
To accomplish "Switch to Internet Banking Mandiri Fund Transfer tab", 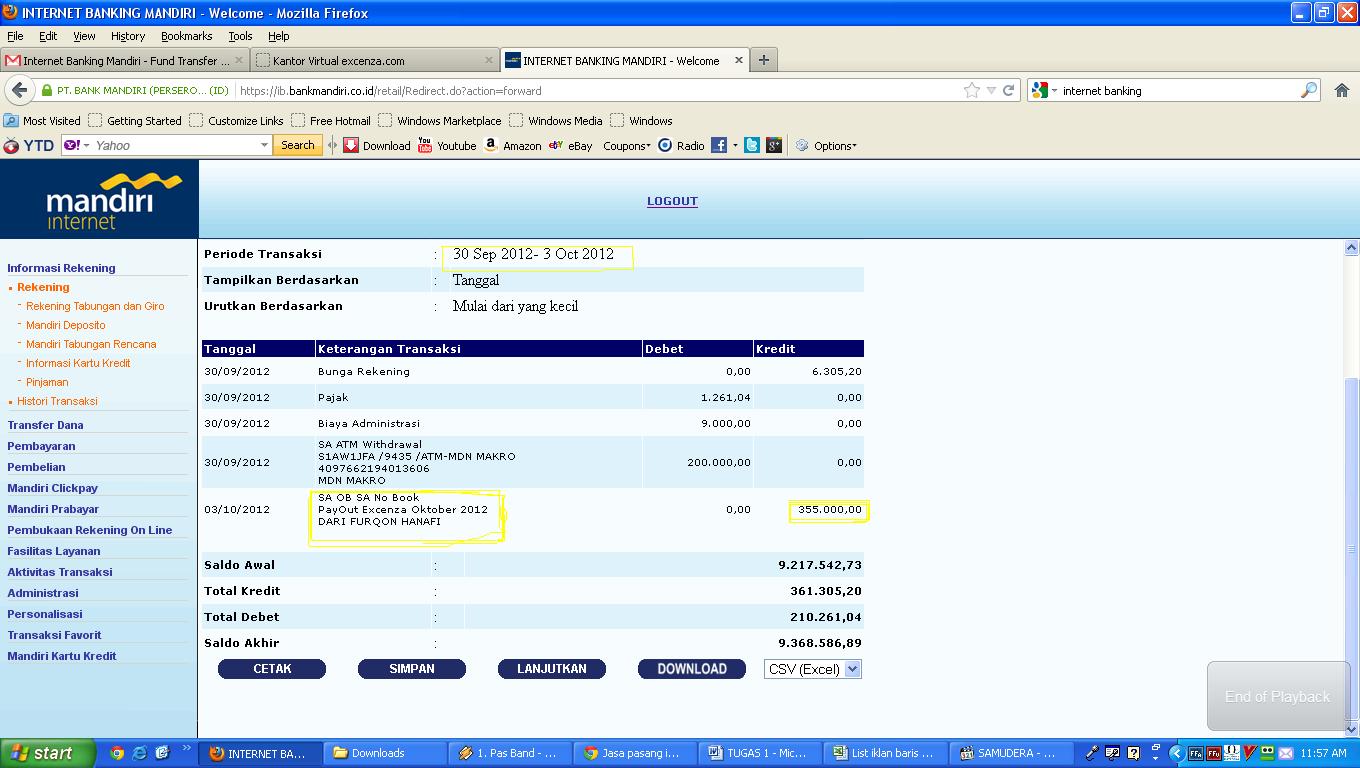I will tap(125, 60).
